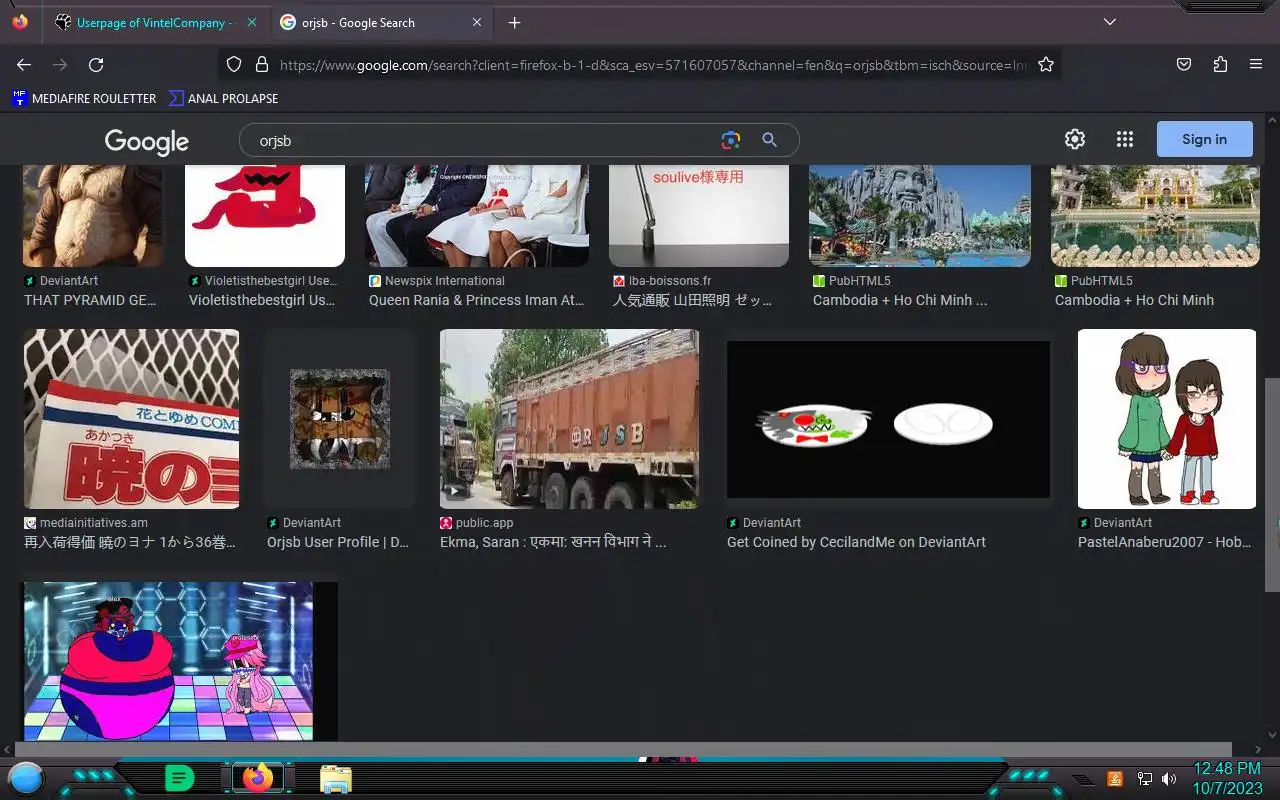Submit search with the magnifier icon
The width and height of the screenshot is (1280, 800).
click(x=769, y=140)
